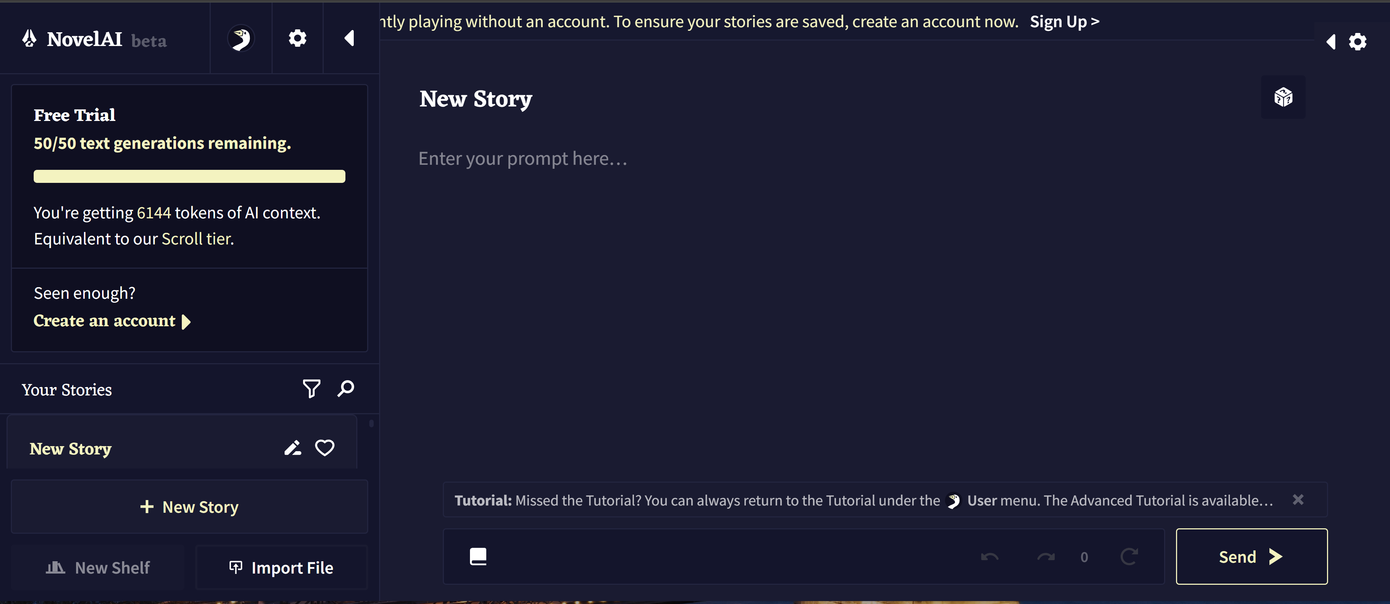
Task: Click the Undo arrow icon
Action: click(990, 557)
